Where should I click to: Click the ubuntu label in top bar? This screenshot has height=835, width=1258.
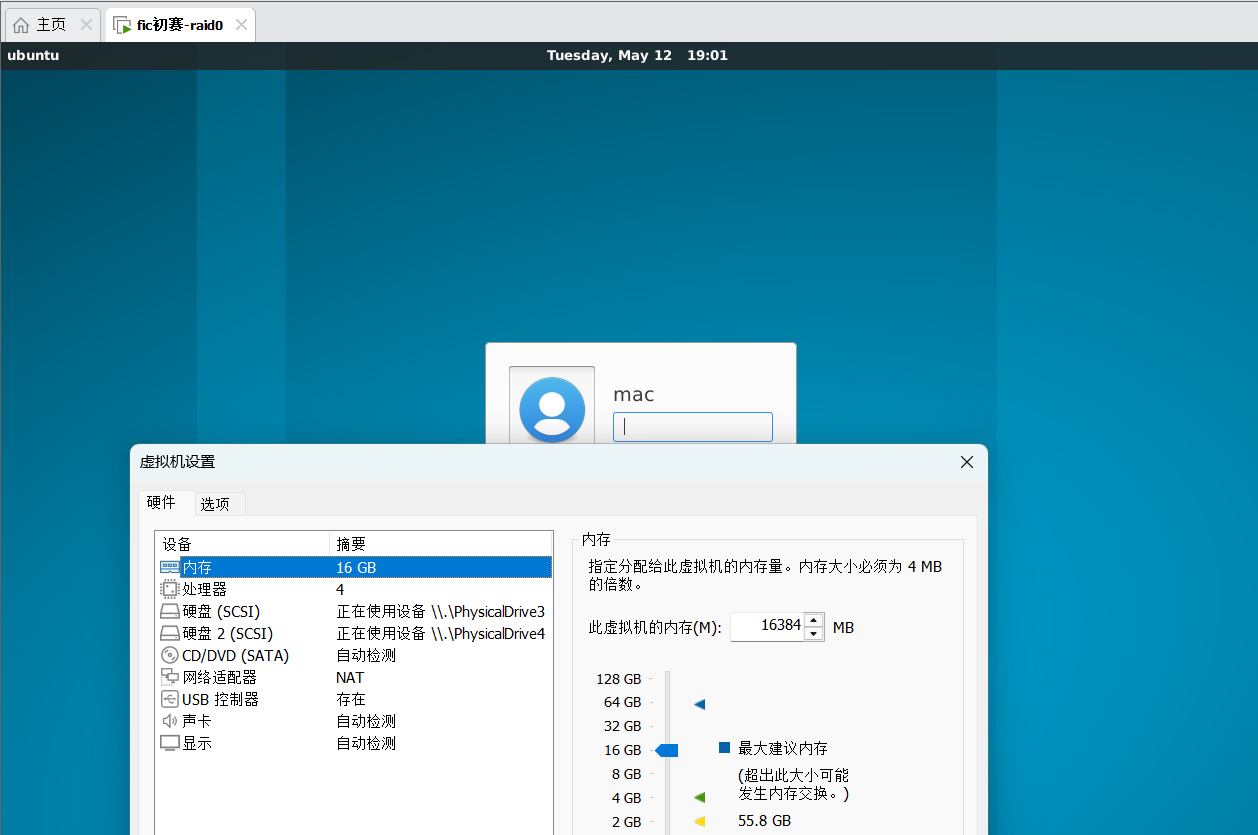tap(33, 55)
